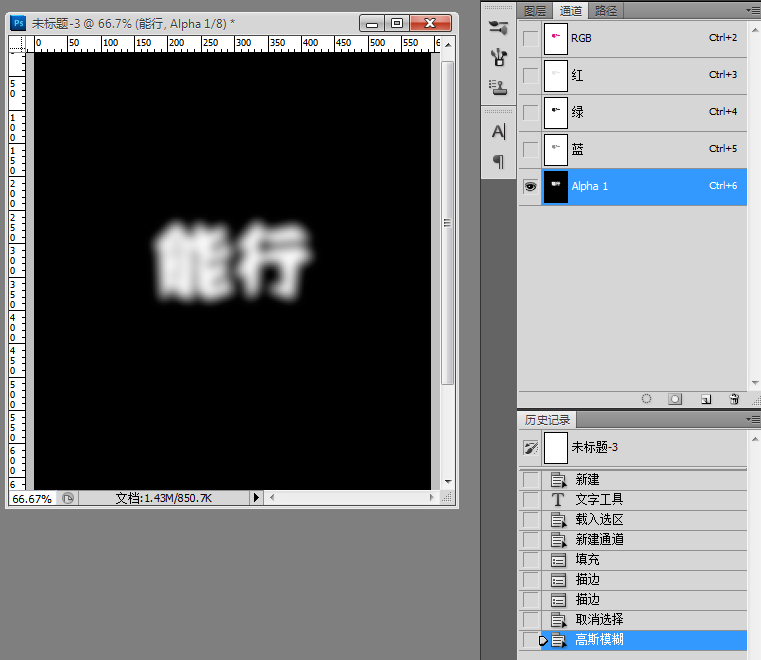The width and height of the screenshot is (761, 660).
Task: Create new channel icon
Action: coord(706,399)
